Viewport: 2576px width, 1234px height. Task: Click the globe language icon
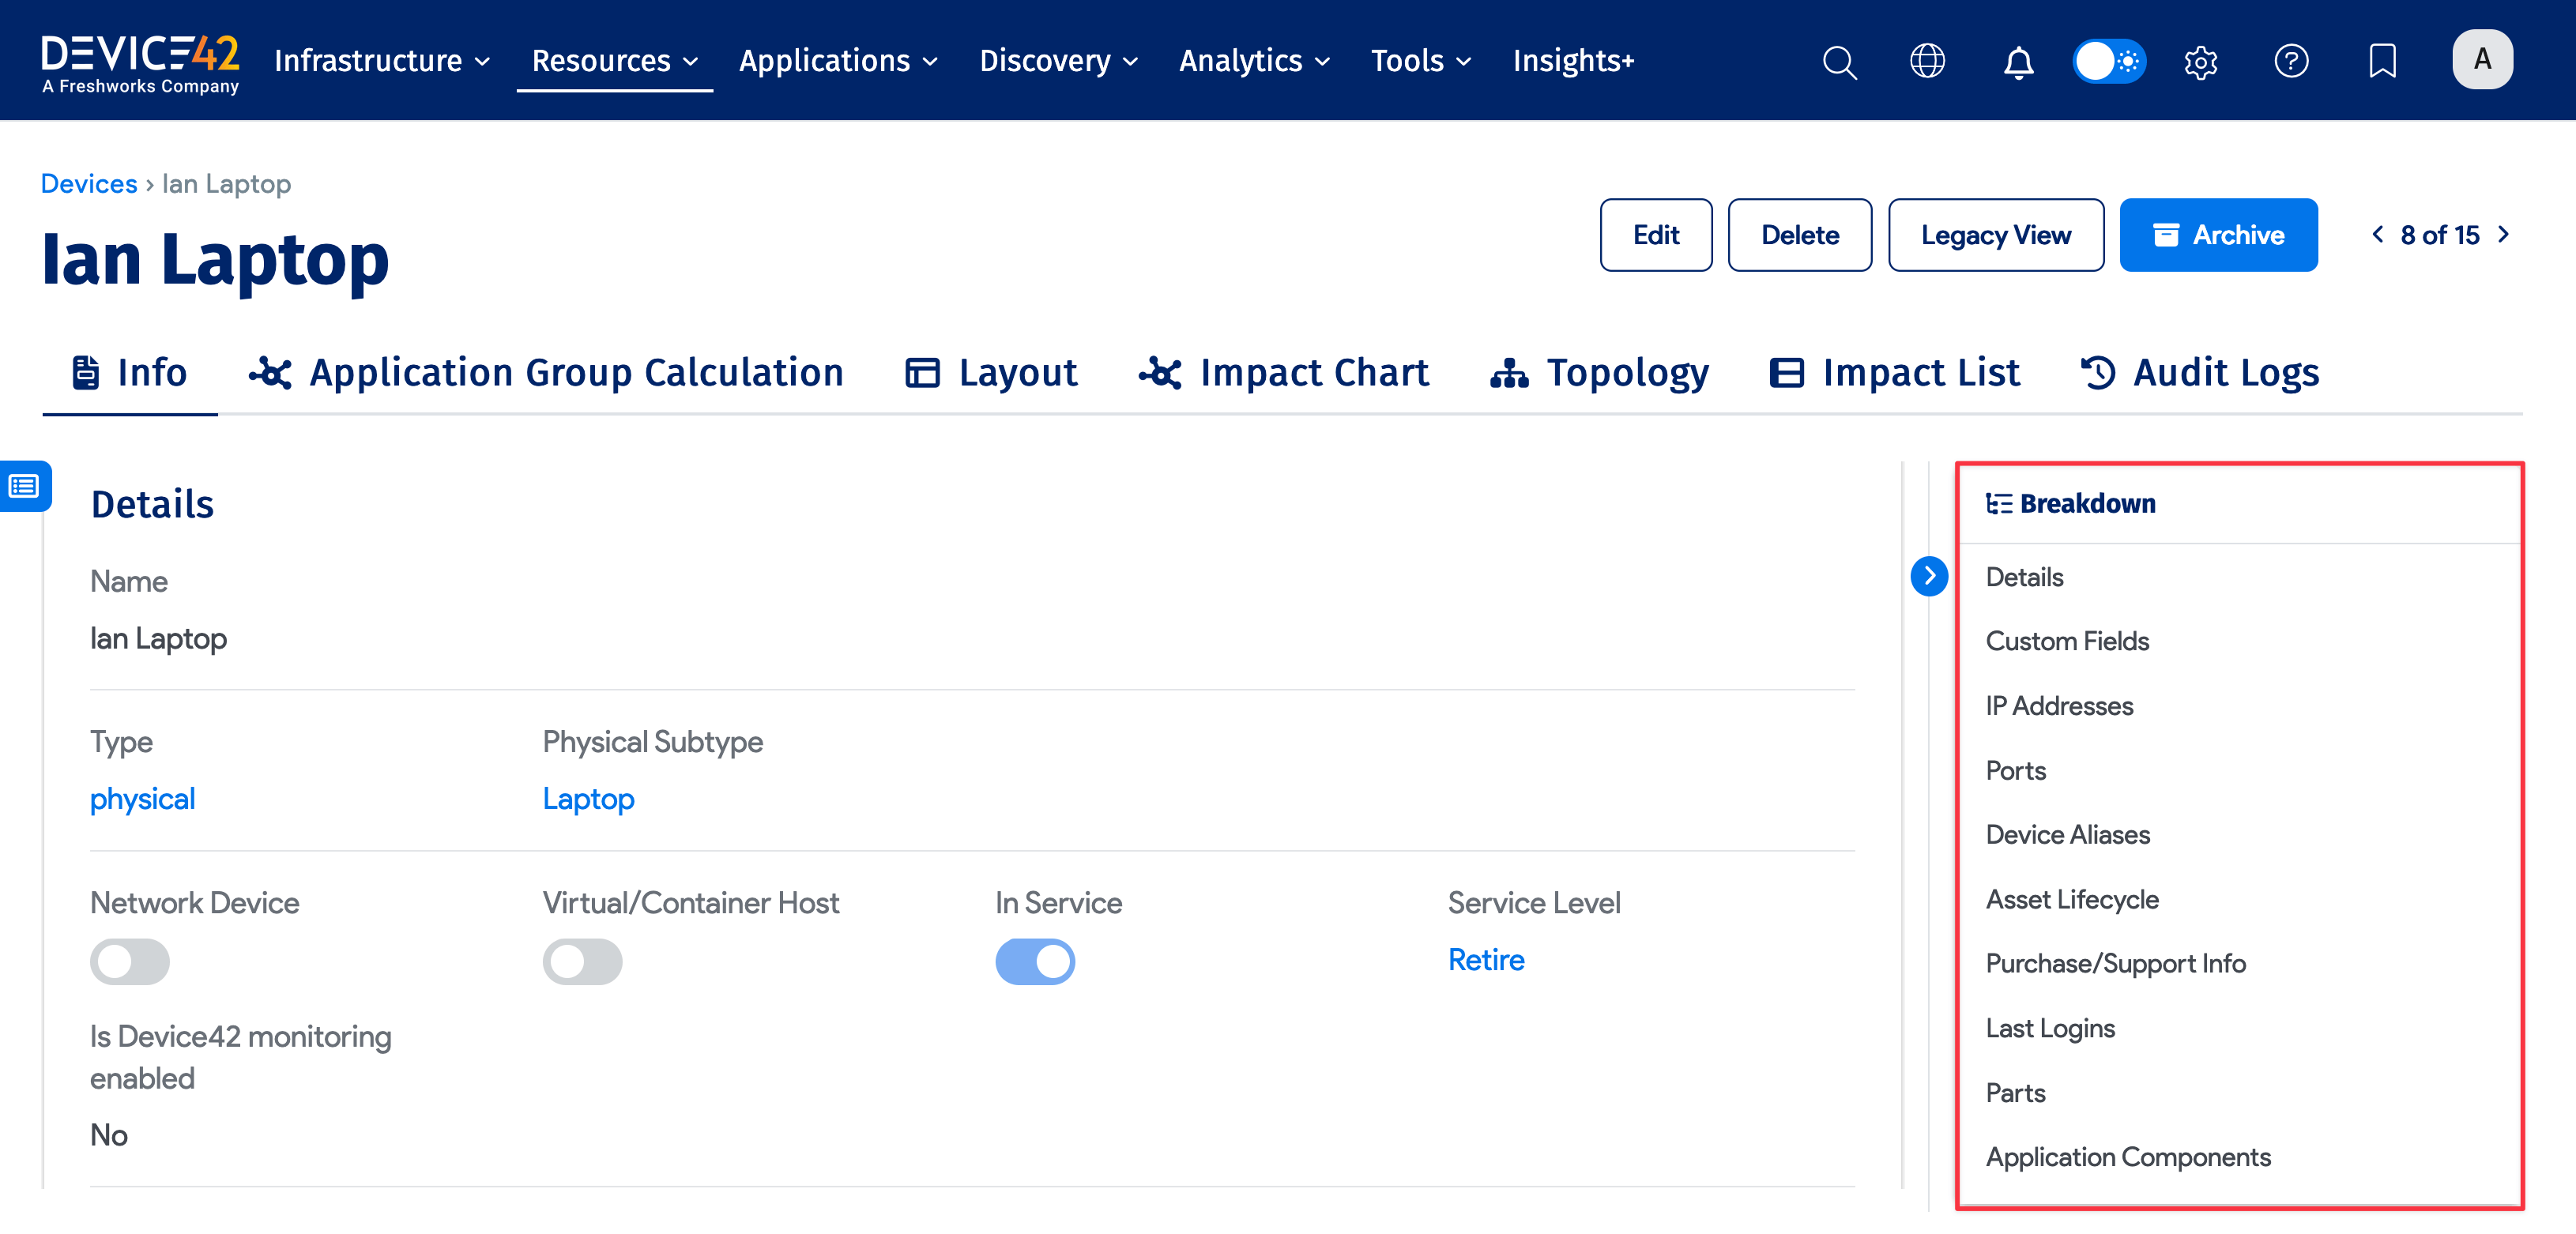[x=1926, y=61]
